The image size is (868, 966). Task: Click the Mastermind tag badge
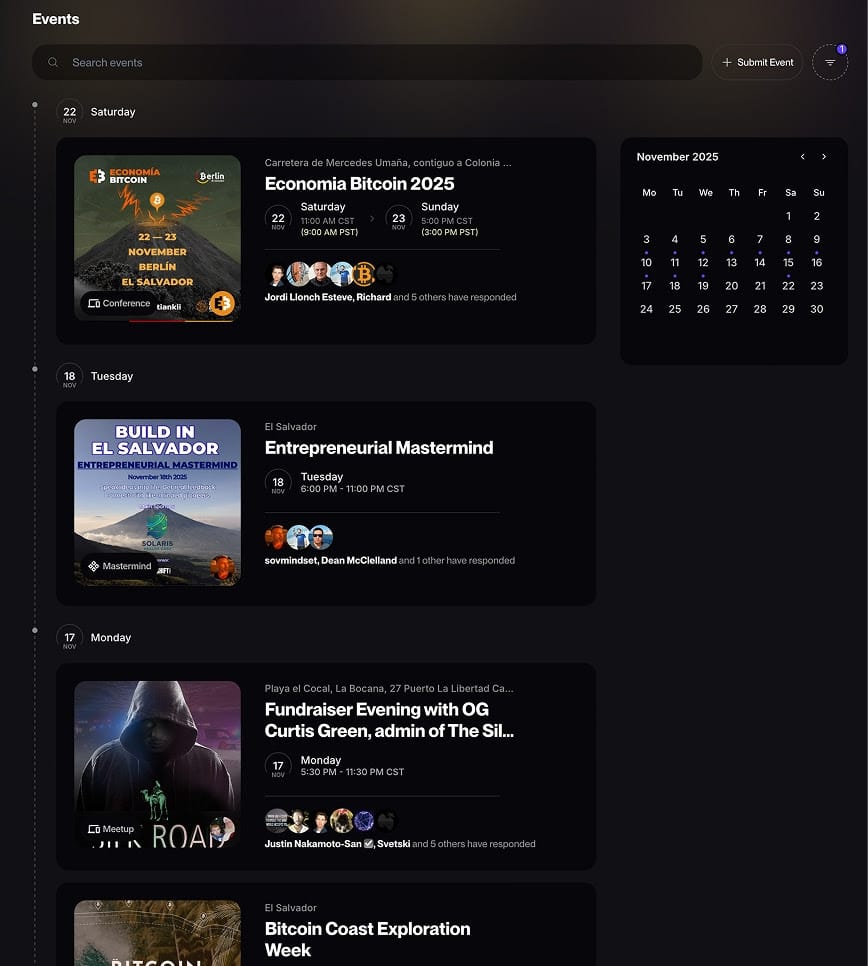coord(119,566)
